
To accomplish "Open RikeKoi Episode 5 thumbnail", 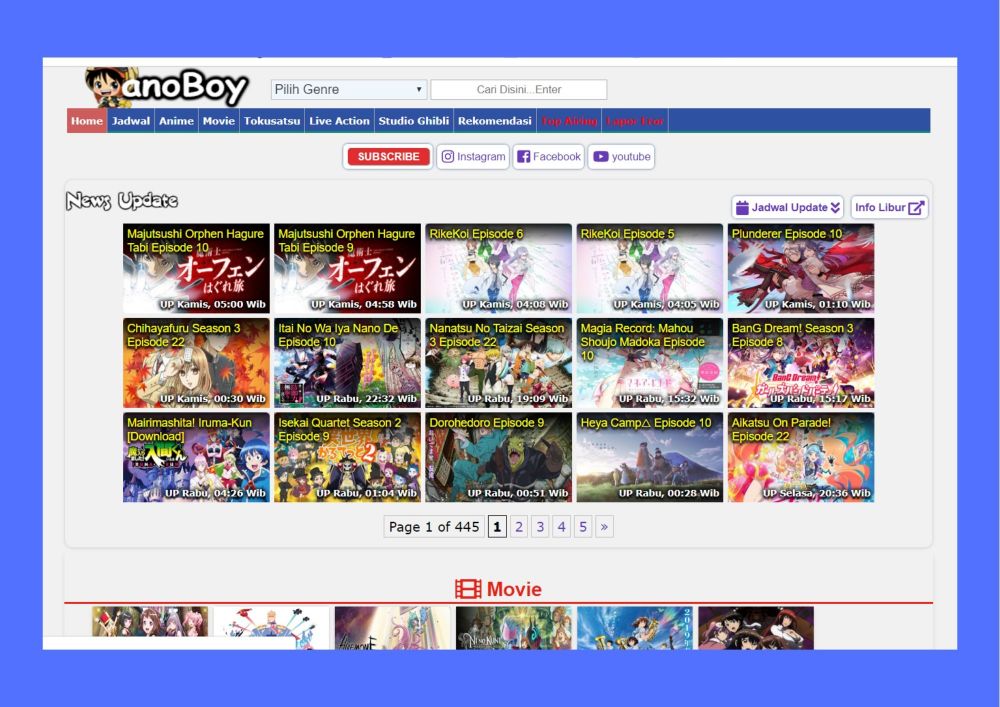I will (650, 268).
